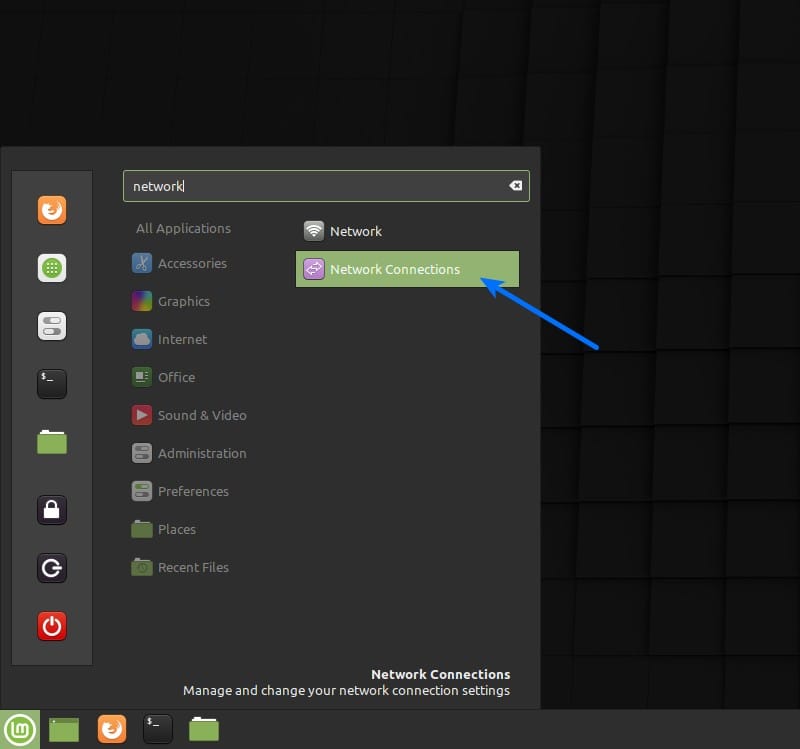Select the Accessories category
The width and height of the screenshot is (800, 749).
pos(191,263)
